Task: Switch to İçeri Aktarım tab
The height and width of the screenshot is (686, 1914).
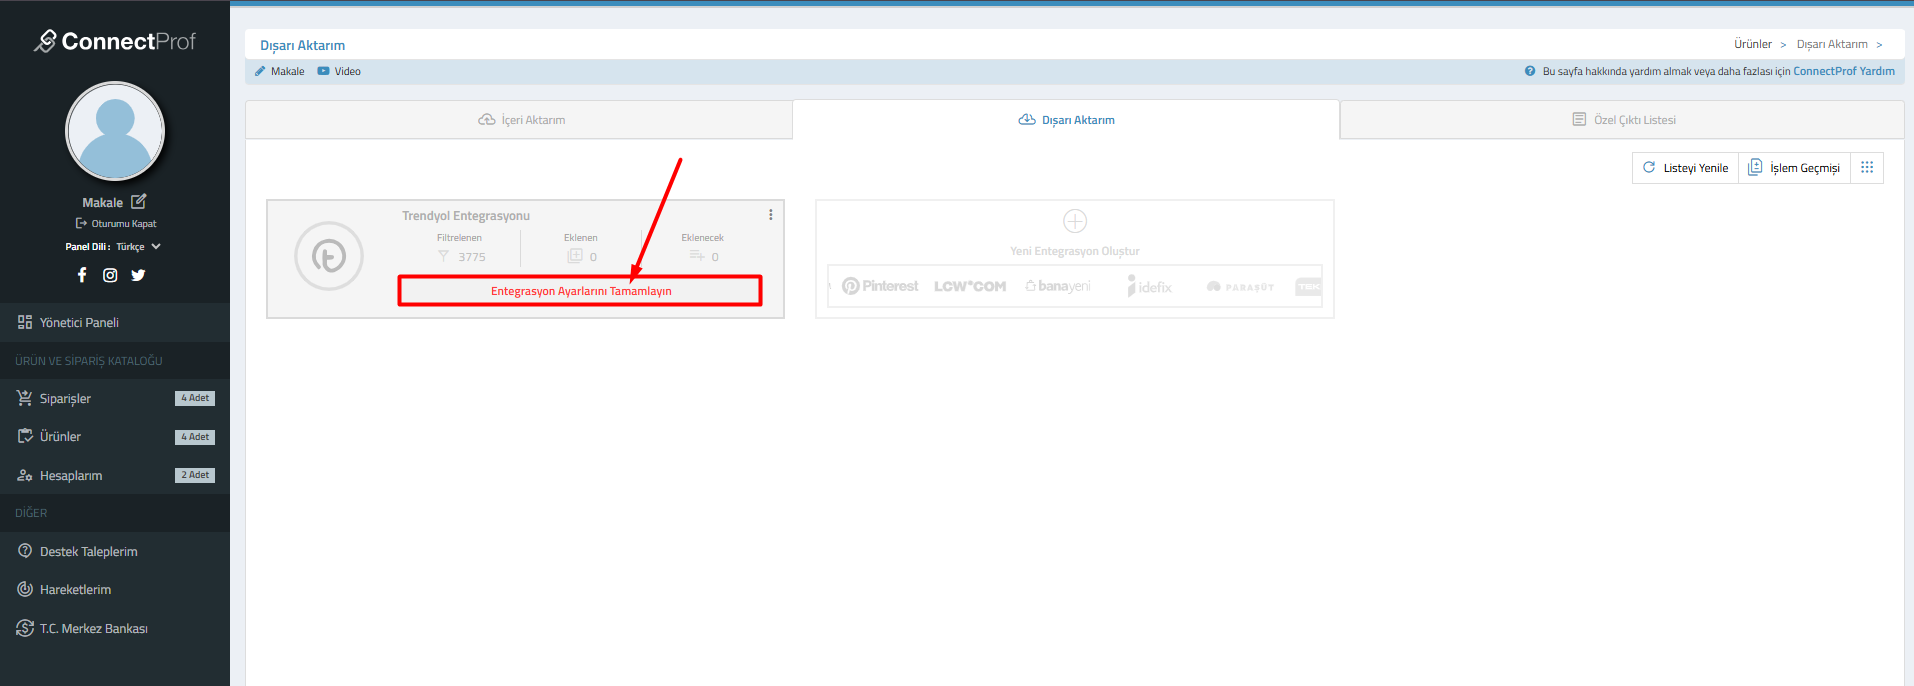Action: click(x=521, y=120)
